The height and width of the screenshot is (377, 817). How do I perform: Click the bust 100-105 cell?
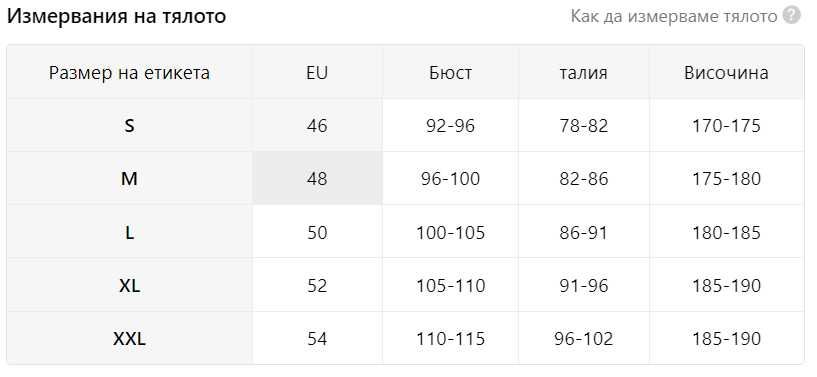coord(450,232)
